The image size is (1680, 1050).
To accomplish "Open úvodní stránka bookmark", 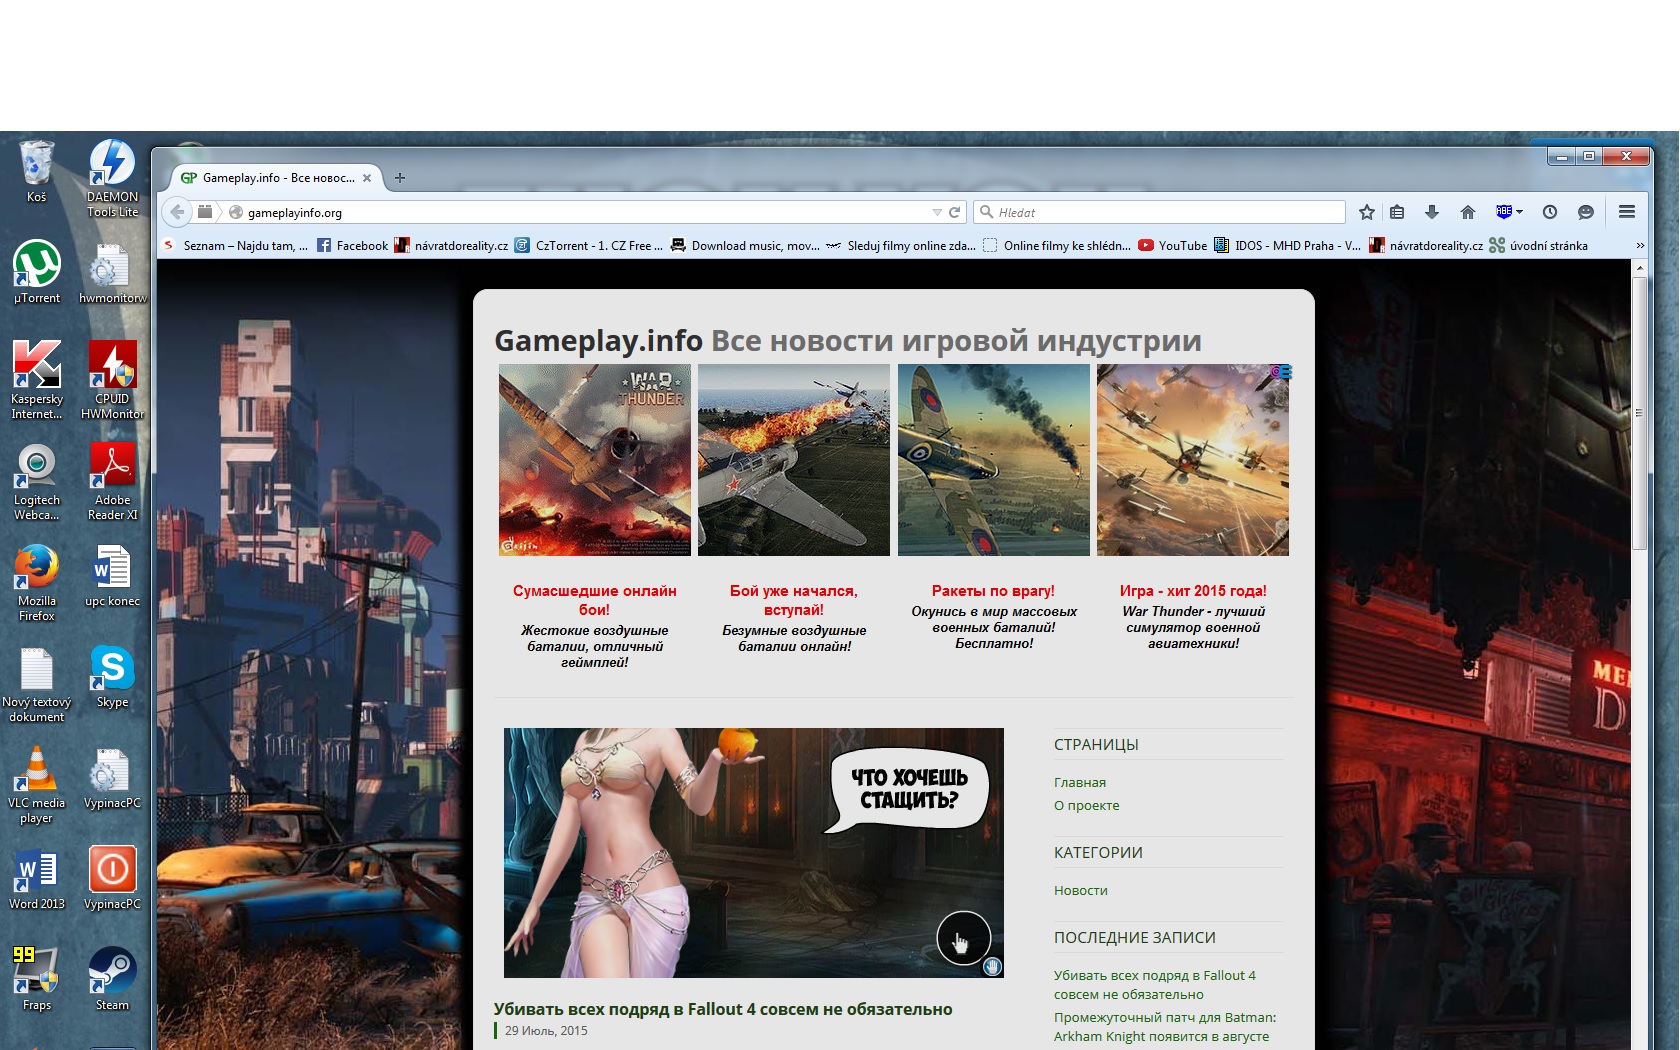I will tap(1538, 245).
